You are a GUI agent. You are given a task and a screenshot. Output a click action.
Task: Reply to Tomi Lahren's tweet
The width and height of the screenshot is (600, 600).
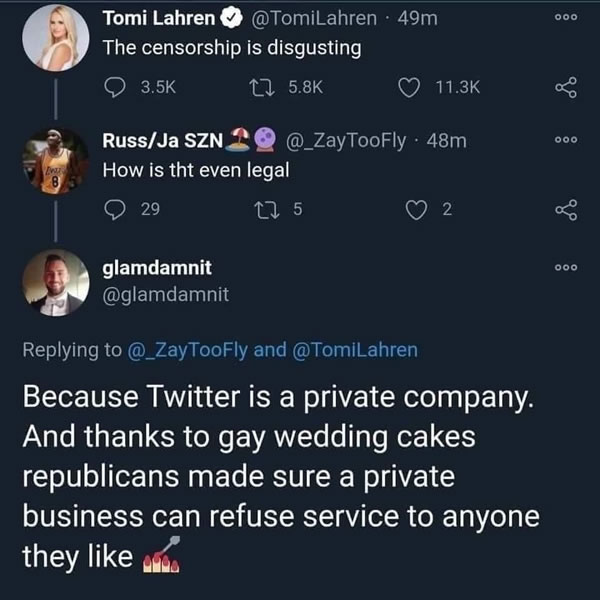point(114,88)
